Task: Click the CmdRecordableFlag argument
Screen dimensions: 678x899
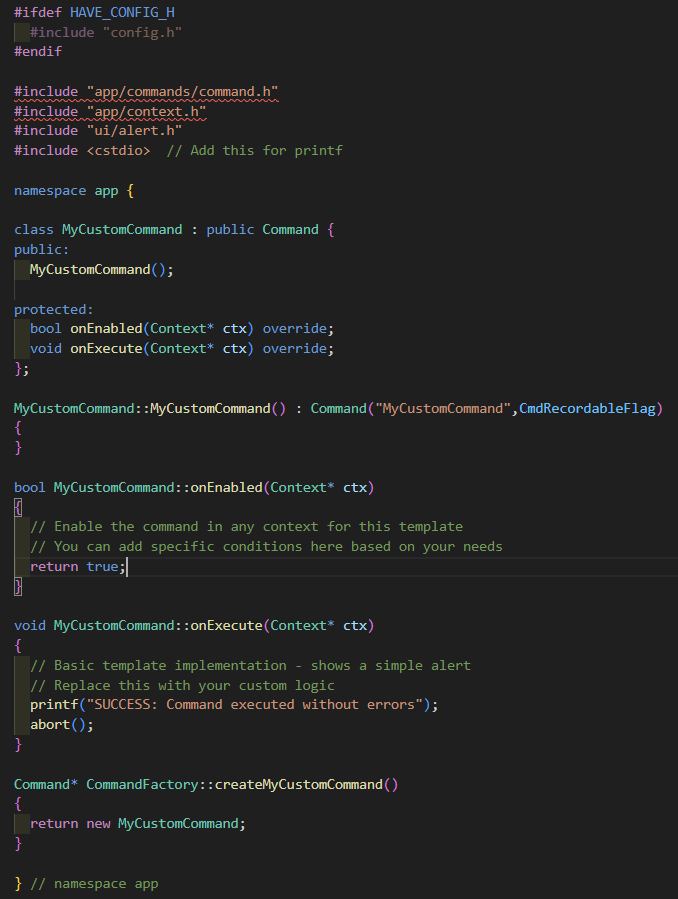Action: pos(590,408)
